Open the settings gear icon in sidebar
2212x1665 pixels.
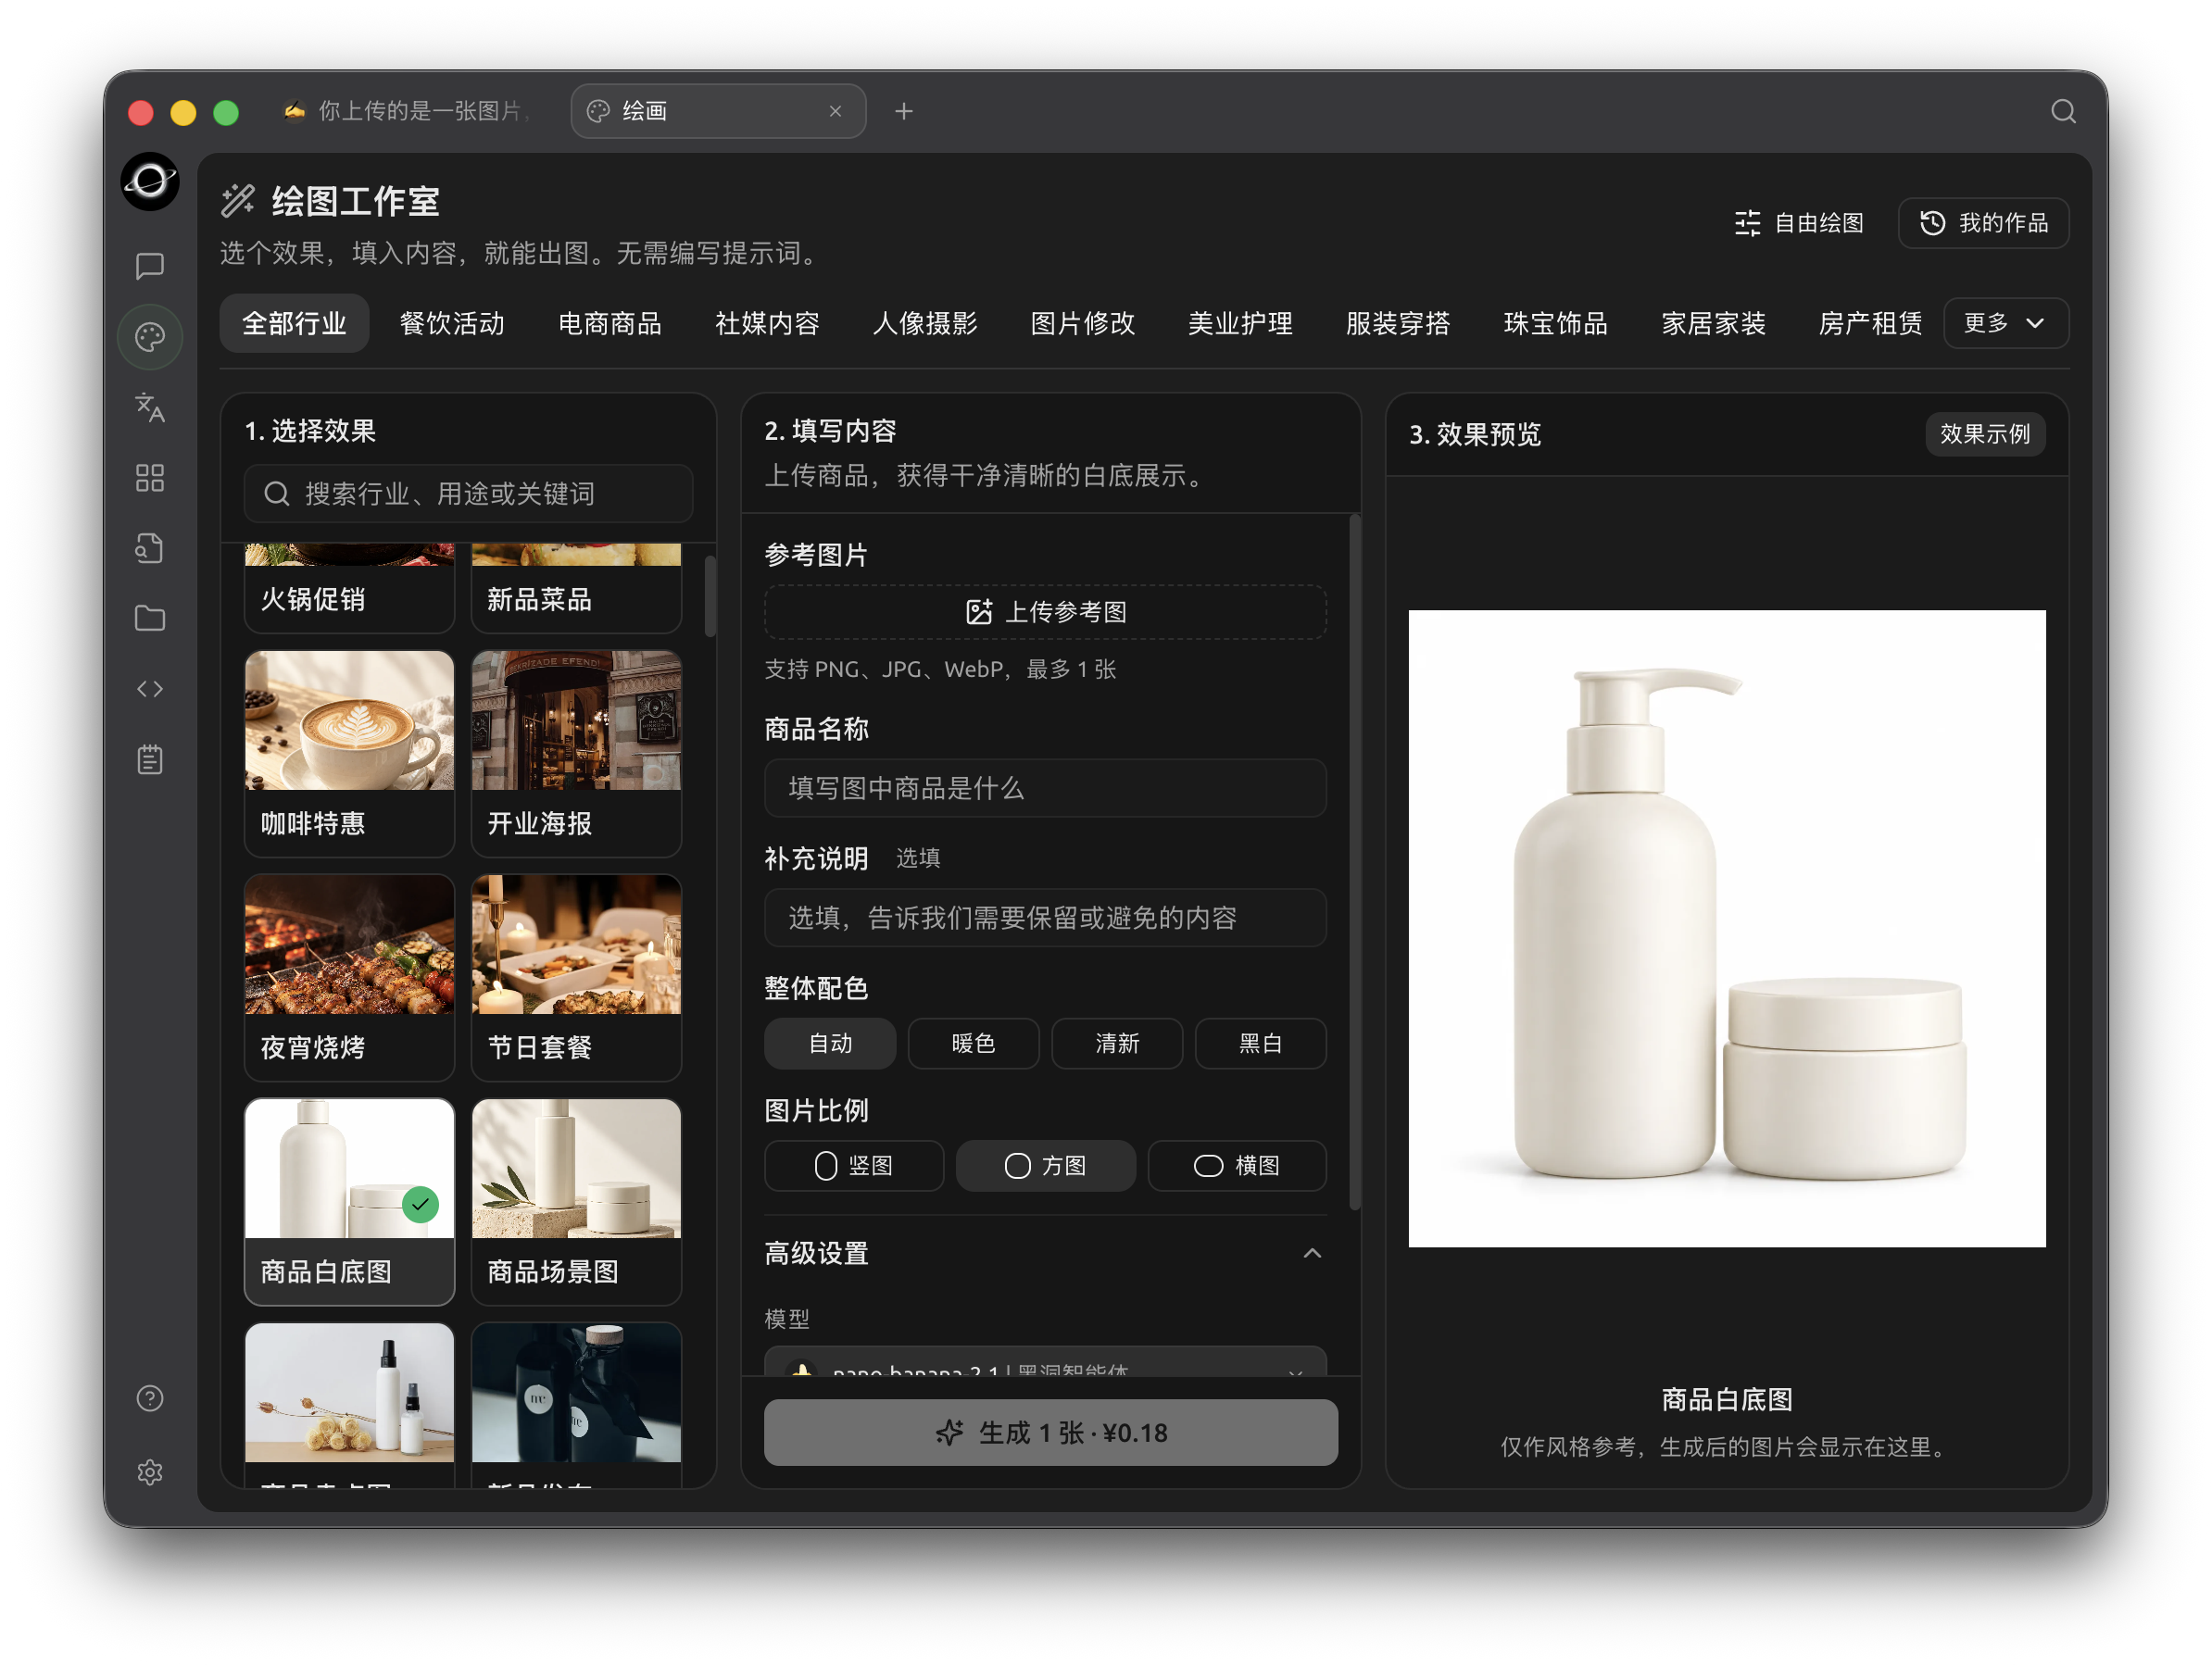(x=150, y=1473)
